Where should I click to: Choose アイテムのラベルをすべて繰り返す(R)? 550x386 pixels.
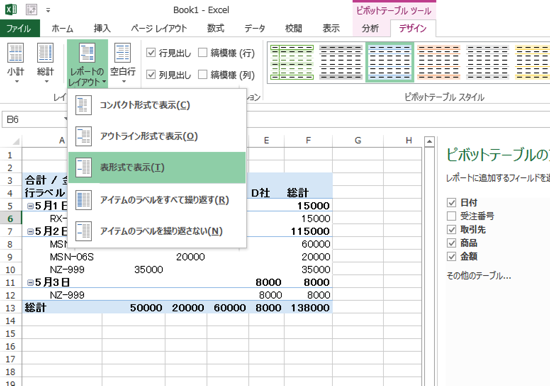pos(157,200)
